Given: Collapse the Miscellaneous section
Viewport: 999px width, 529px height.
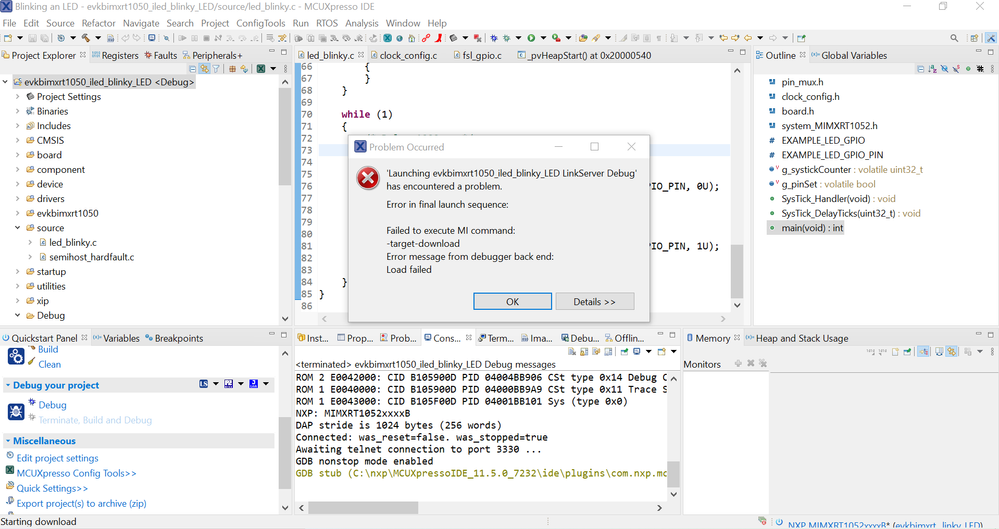Looking at the screenshot, I should [x=8, y=440].
